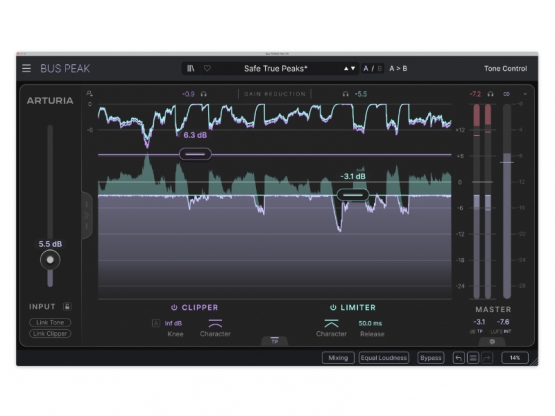Click the BUS PEAK plugin title
Screen dimensions: 555x416
click(x=65, y=68)
